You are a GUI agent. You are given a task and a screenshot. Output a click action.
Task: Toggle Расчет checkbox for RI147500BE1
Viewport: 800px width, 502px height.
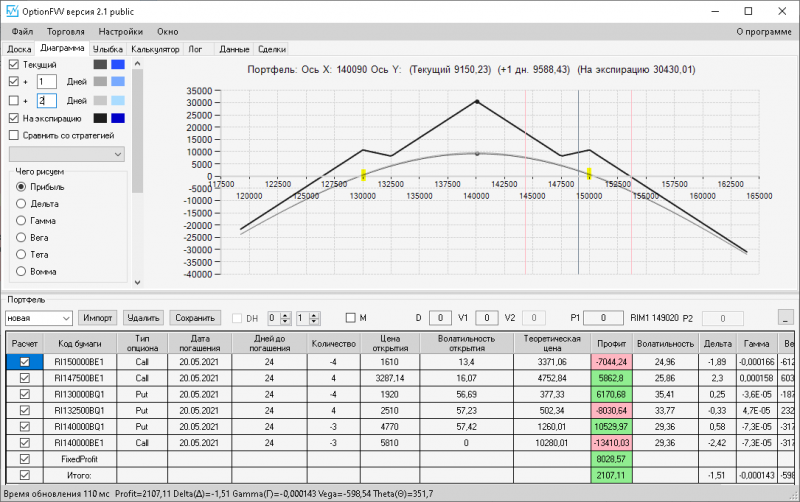pos(24,378)
